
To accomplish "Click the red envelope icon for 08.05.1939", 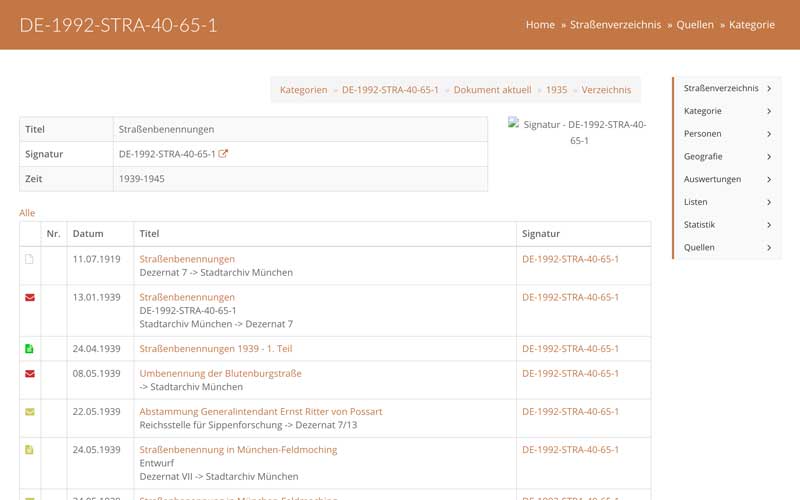I will click(29, 373).
